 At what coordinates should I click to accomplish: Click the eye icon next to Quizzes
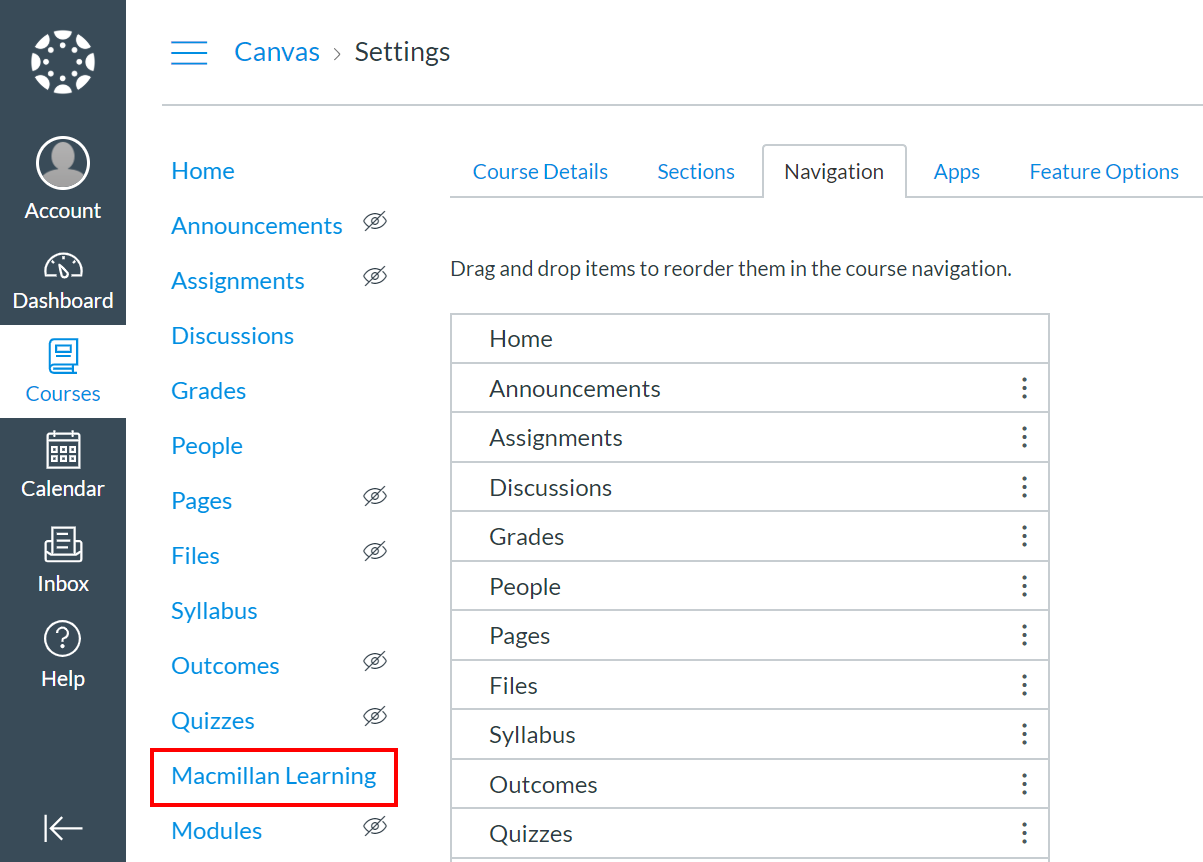pyautogui.click(x=375, y=716)
